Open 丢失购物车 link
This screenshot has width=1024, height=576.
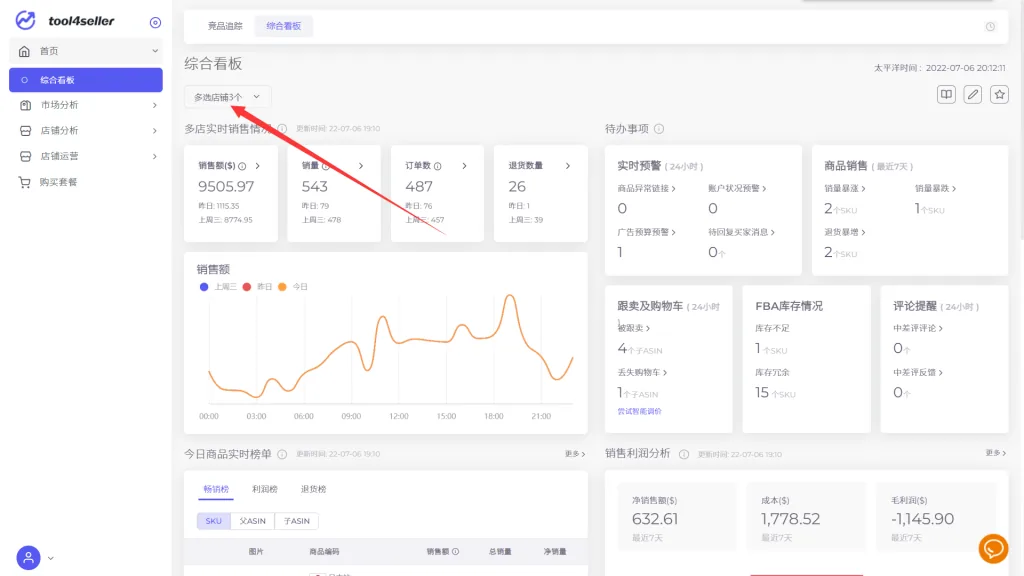642,372
